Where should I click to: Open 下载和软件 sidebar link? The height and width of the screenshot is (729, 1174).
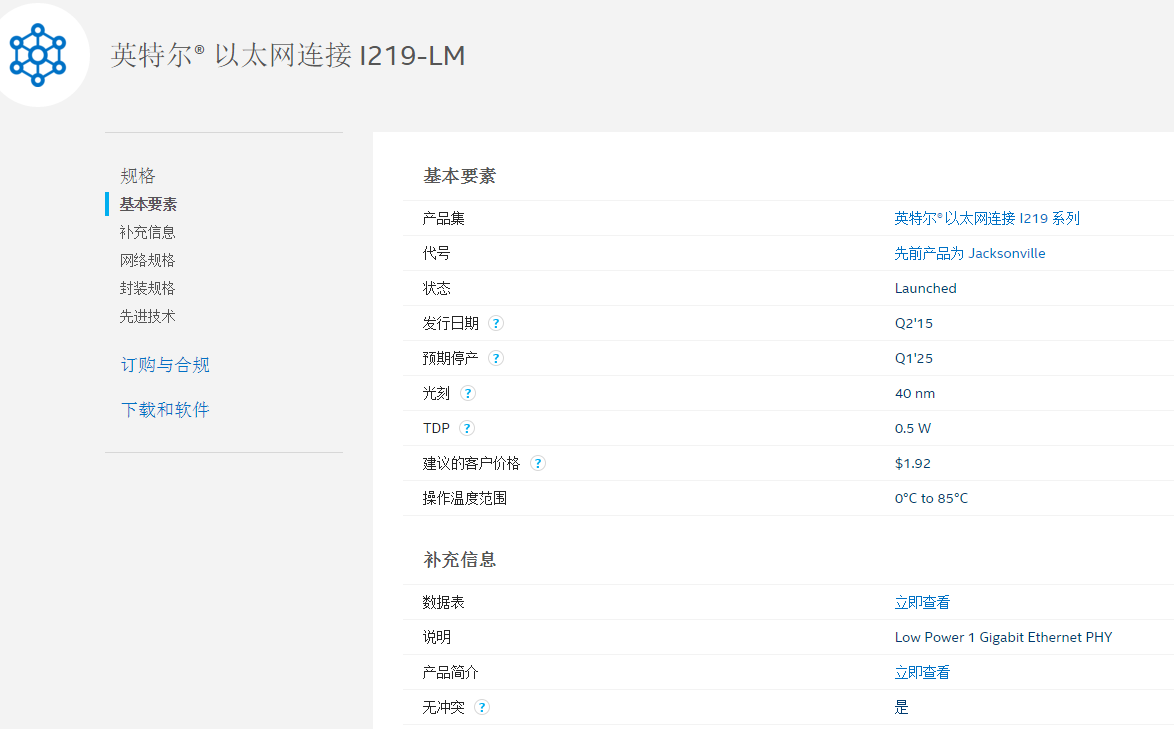pos(165,410)
